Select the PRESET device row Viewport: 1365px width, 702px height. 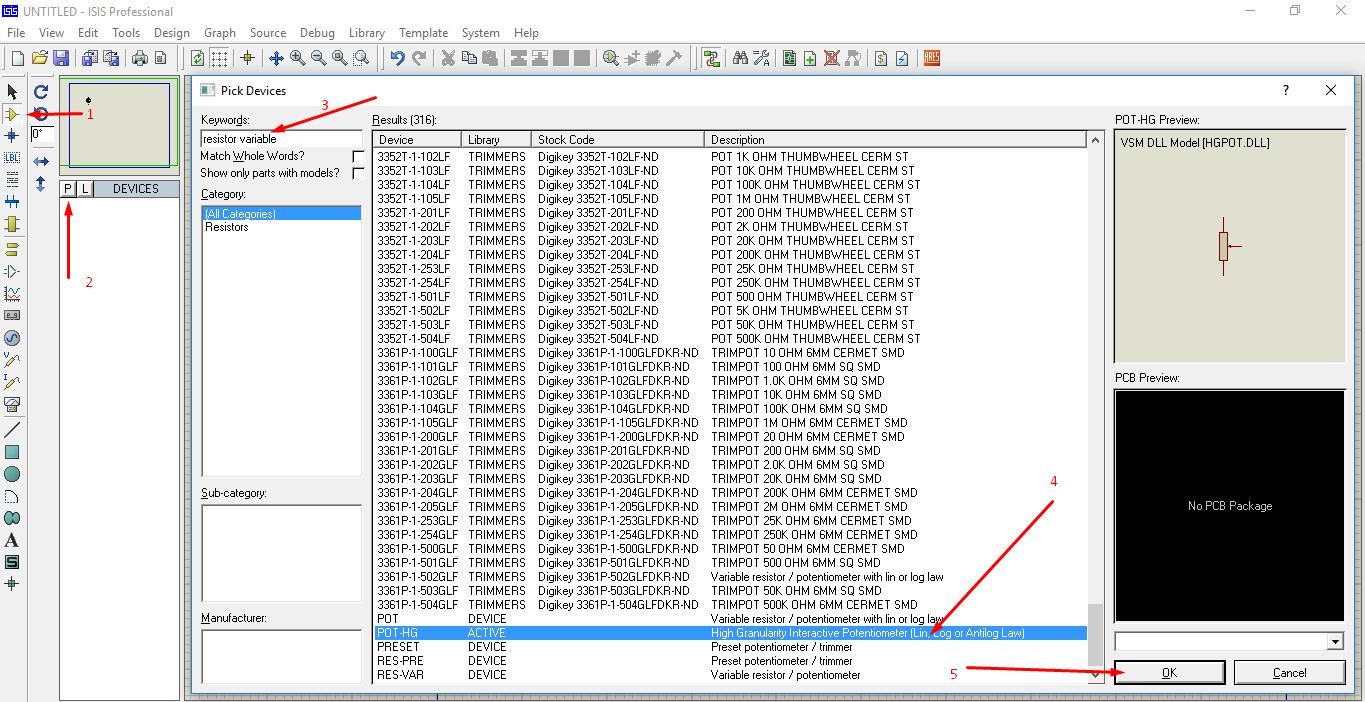pos(730,647)
